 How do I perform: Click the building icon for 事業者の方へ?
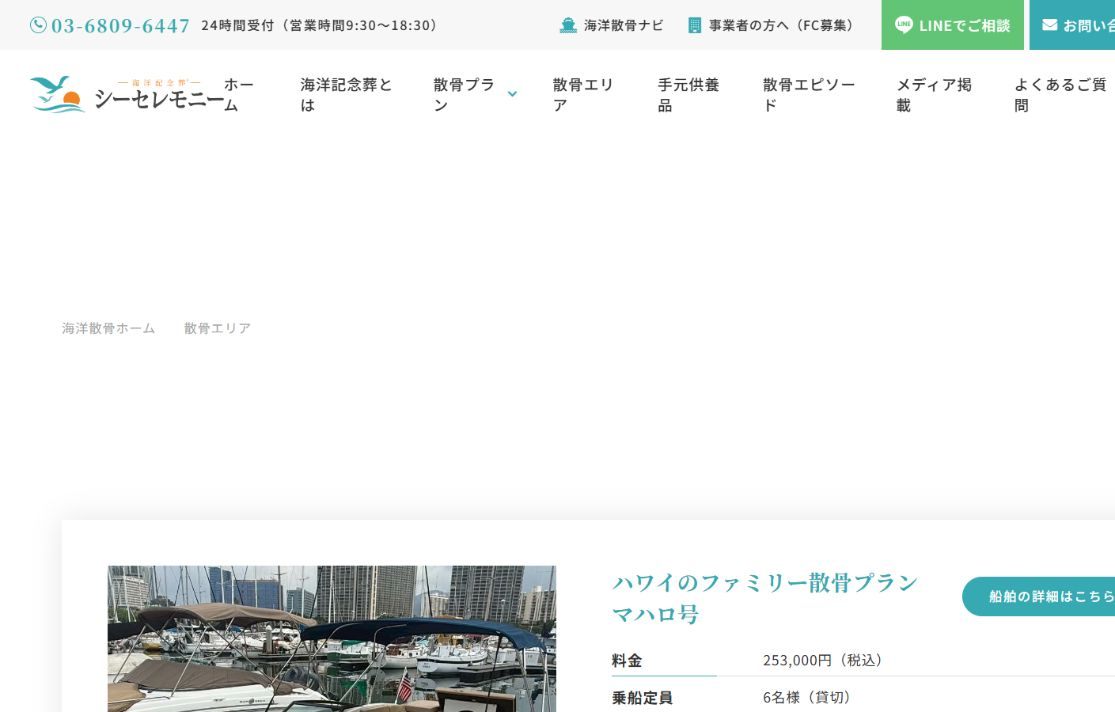pos(695,26)
